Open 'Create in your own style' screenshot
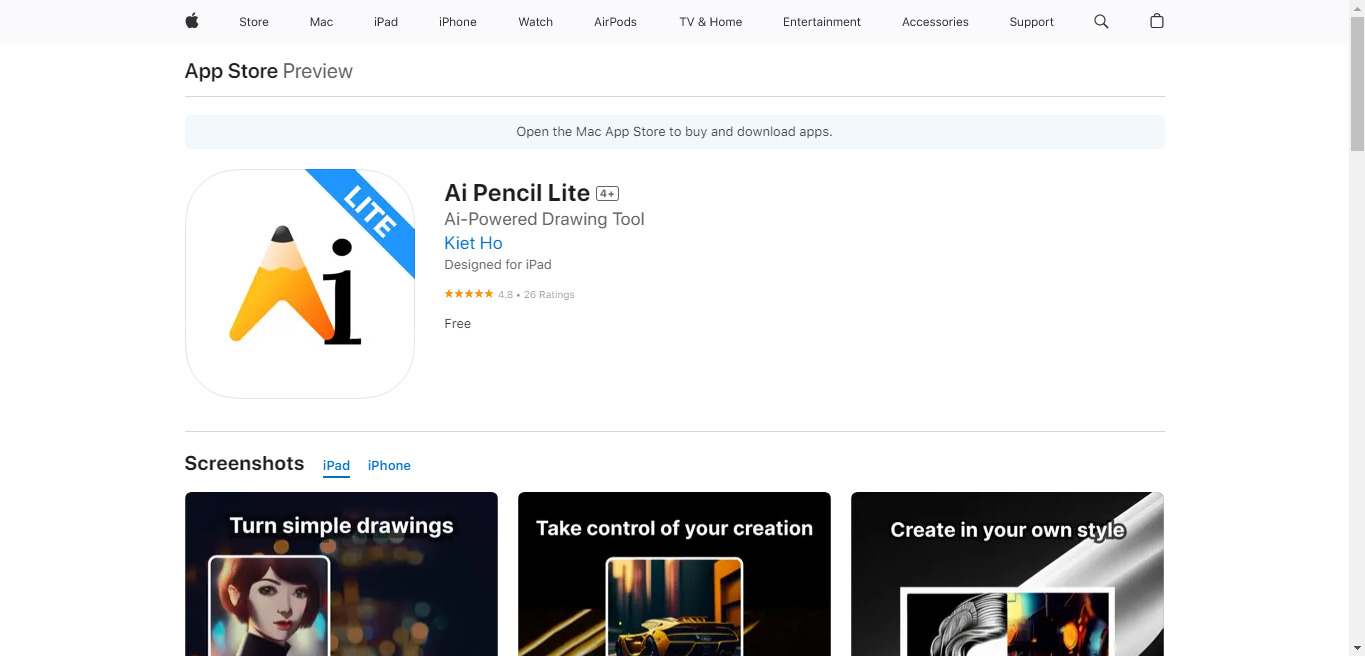This screenshot has height=656, width=1365. pyautogui.click(x=1007, y=574)
